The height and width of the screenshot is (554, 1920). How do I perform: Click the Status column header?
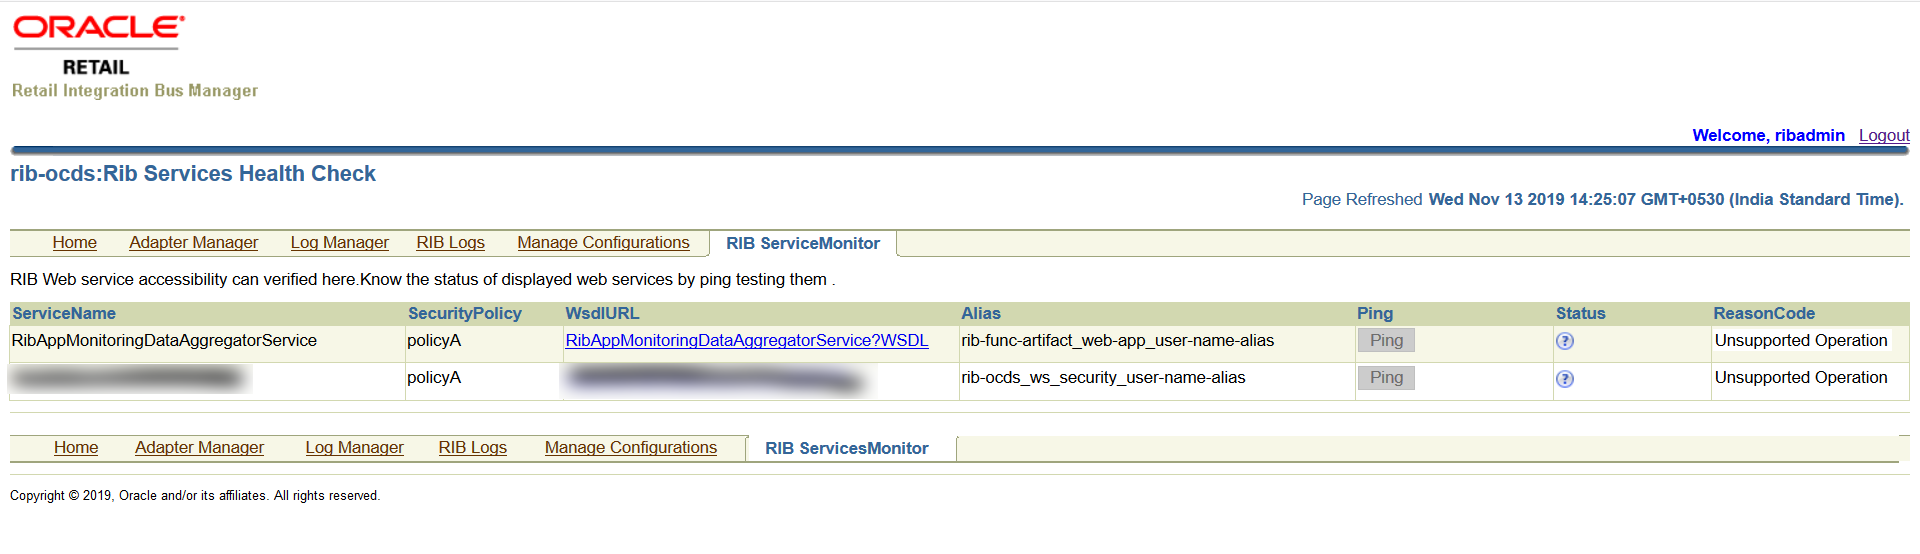pos(1581,314)
